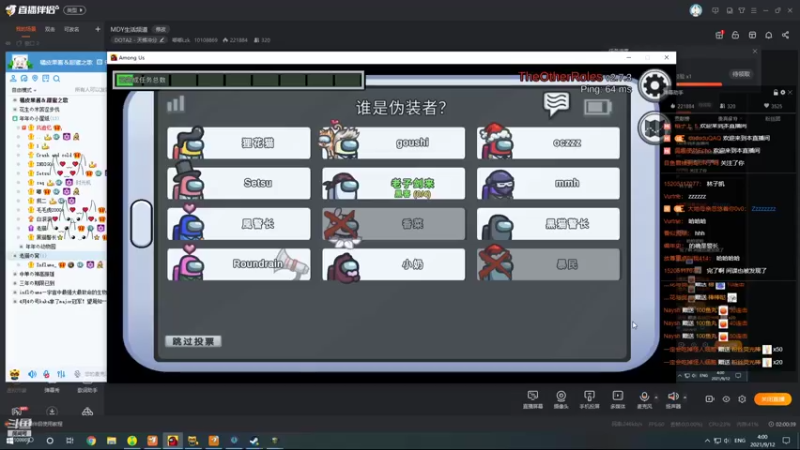800x450 pixels.
Task: Open the location pin icon in chat panel
Action: (35, 79)
